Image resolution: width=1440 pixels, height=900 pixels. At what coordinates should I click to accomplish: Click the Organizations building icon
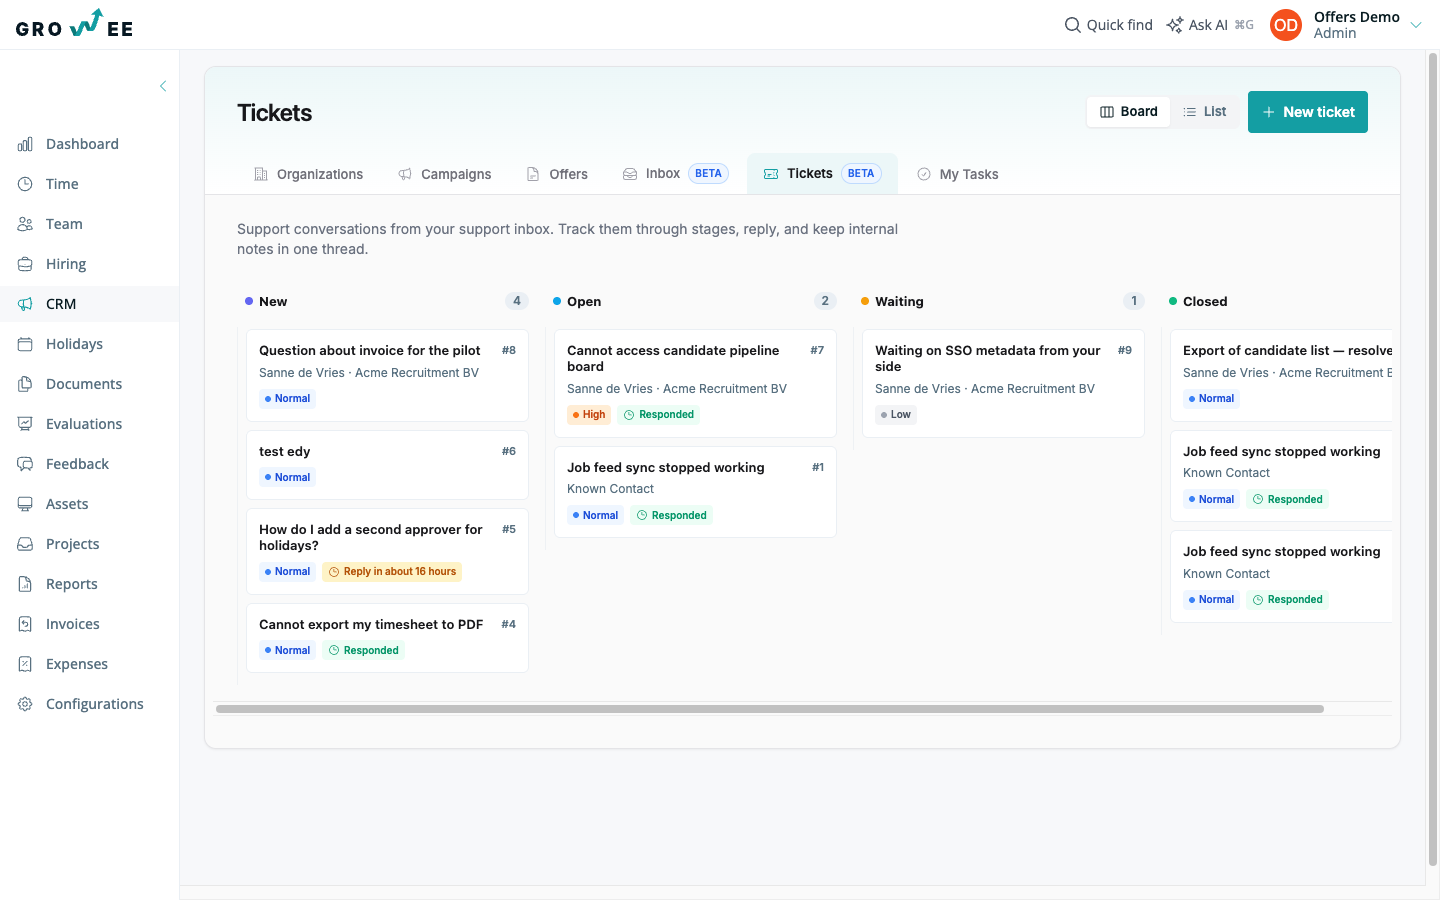pos(261,174)
